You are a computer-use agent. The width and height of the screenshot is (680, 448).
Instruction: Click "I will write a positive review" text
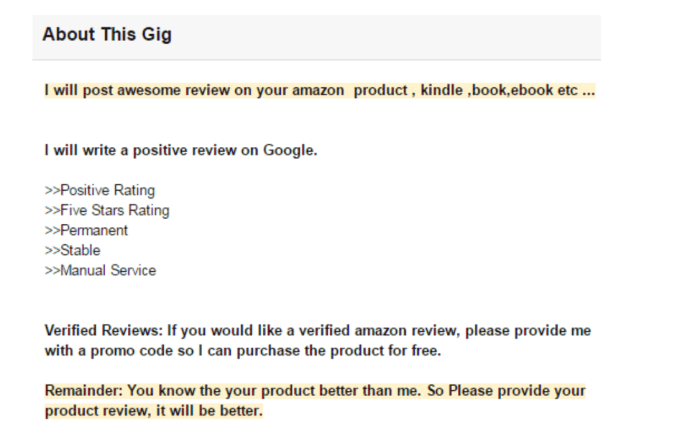130,150
